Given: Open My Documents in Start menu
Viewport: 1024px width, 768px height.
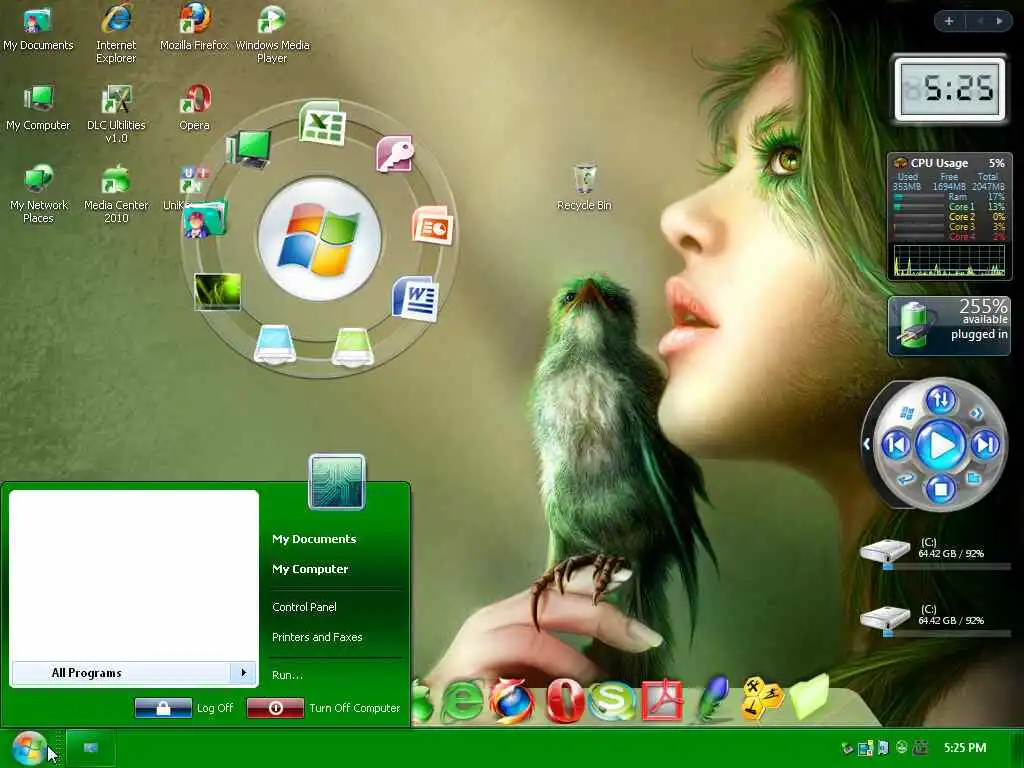Looking at the screenshot, I should coord(314,539).
